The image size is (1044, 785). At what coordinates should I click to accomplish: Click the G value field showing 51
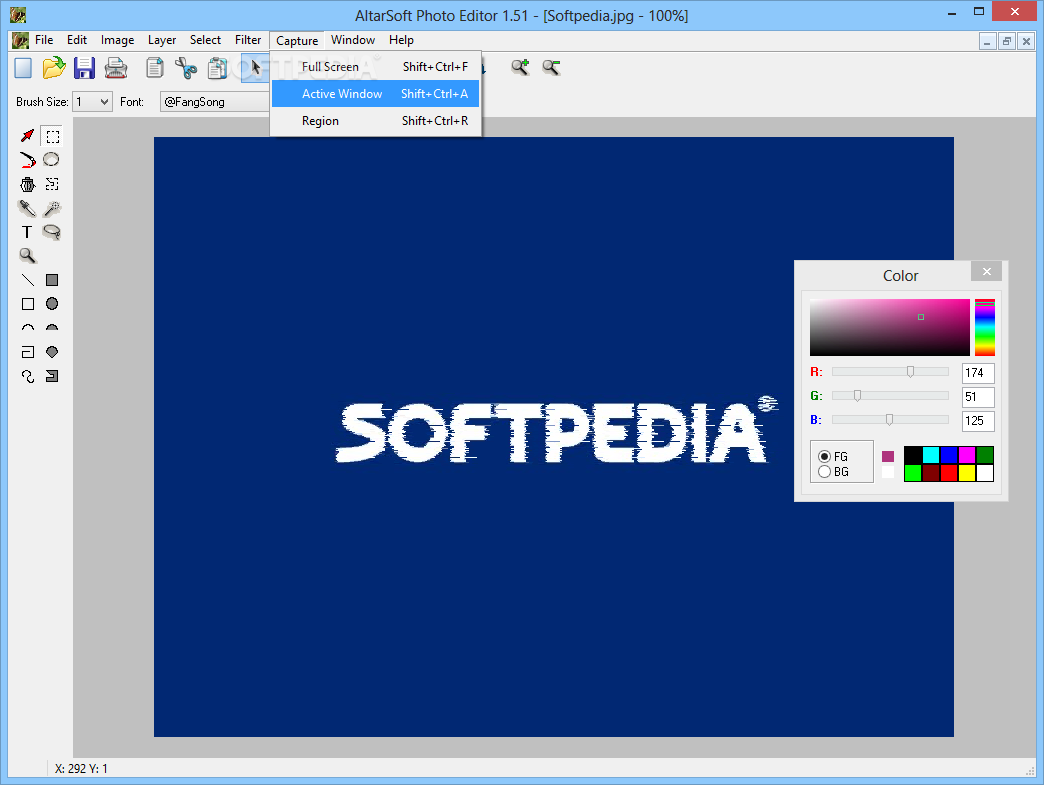pyautogui.click(x=978, y=397)
